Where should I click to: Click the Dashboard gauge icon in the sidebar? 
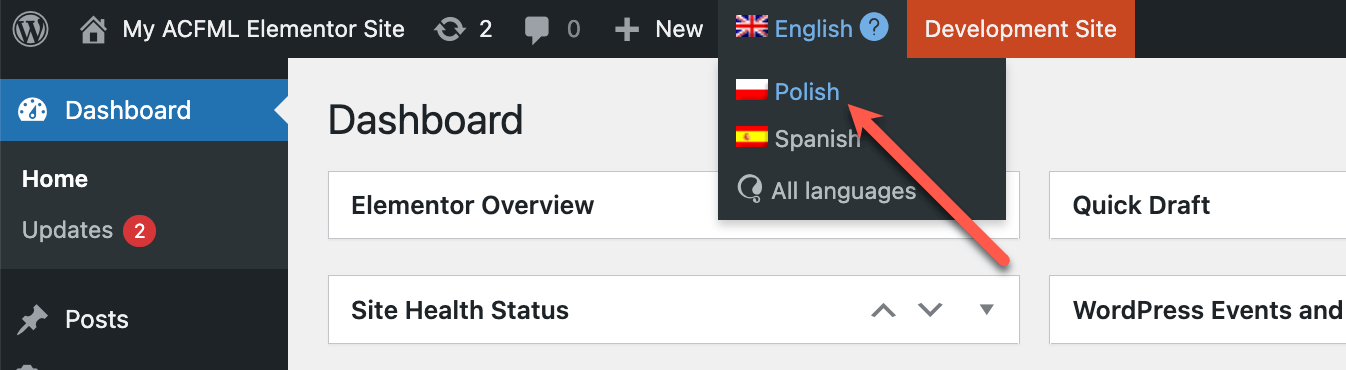(33, 110)
